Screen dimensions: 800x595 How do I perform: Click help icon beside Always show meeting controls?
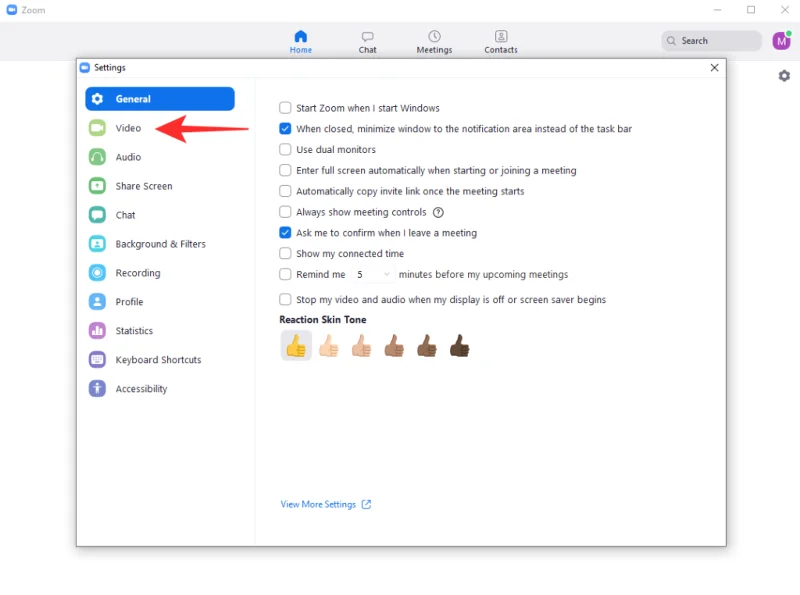pos(438,213)
